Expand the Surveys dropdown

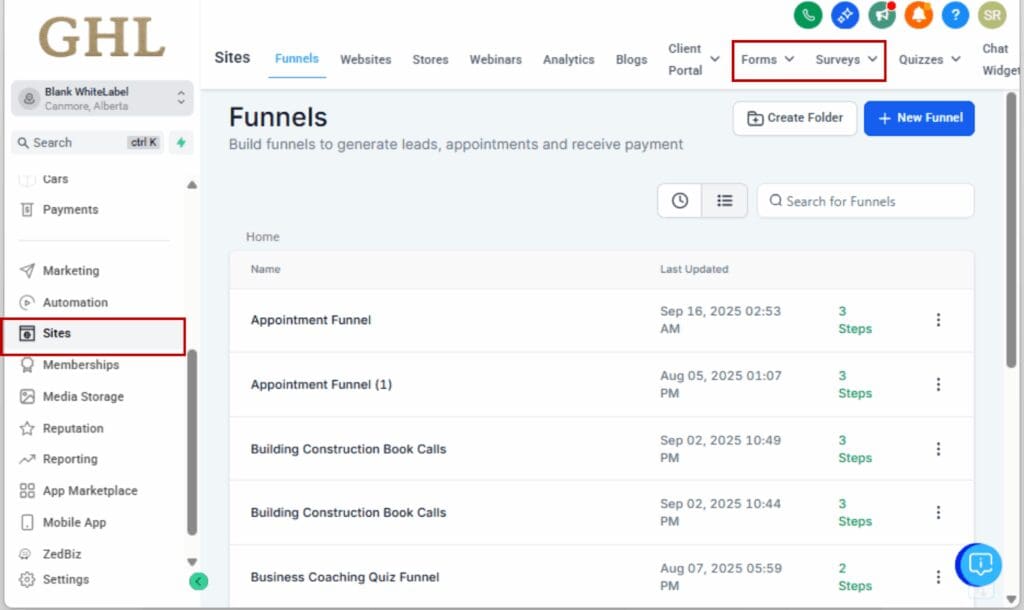point(846,59)
